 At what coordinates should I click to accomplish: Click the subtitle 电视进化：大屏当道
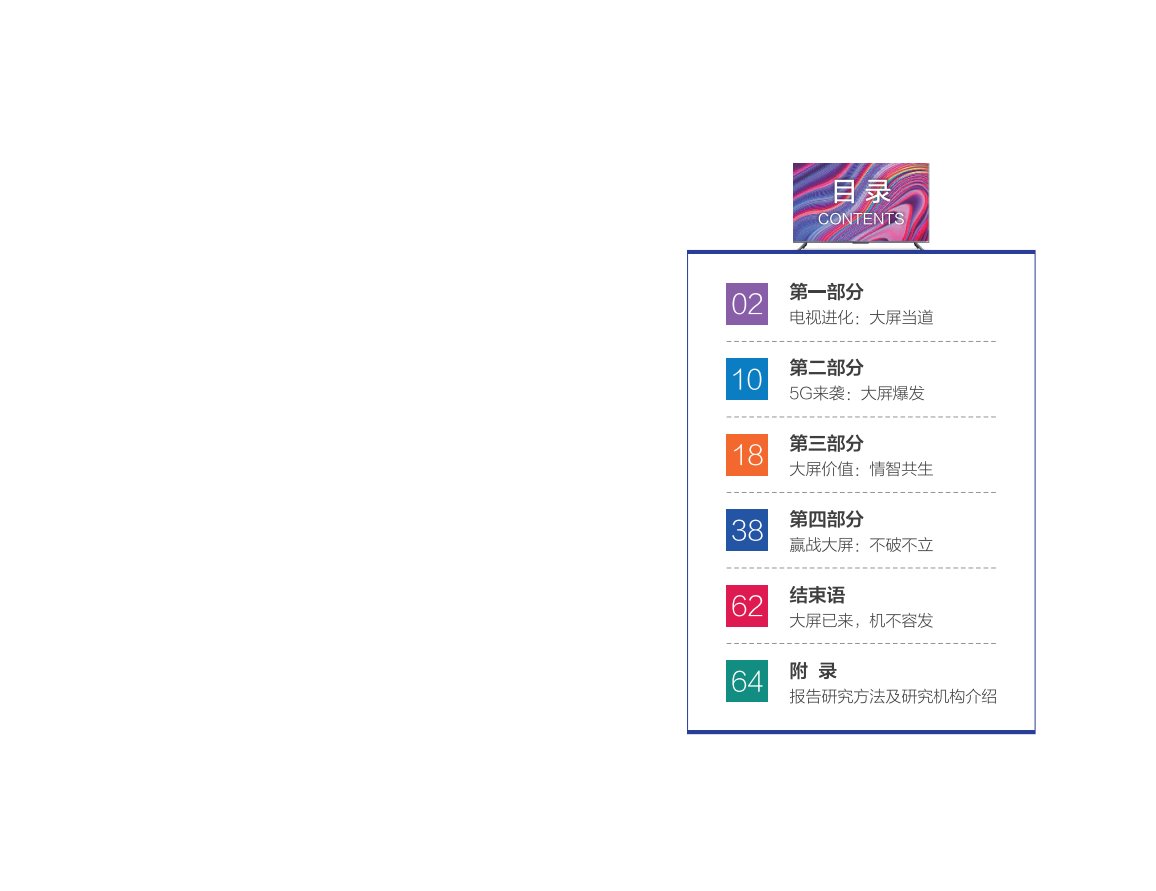(x=859, y=318)
